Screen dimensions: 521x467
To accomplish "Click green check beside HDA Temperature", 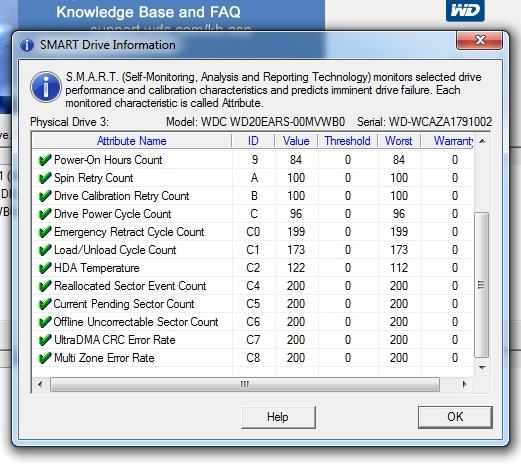I will tap(45, 268).
